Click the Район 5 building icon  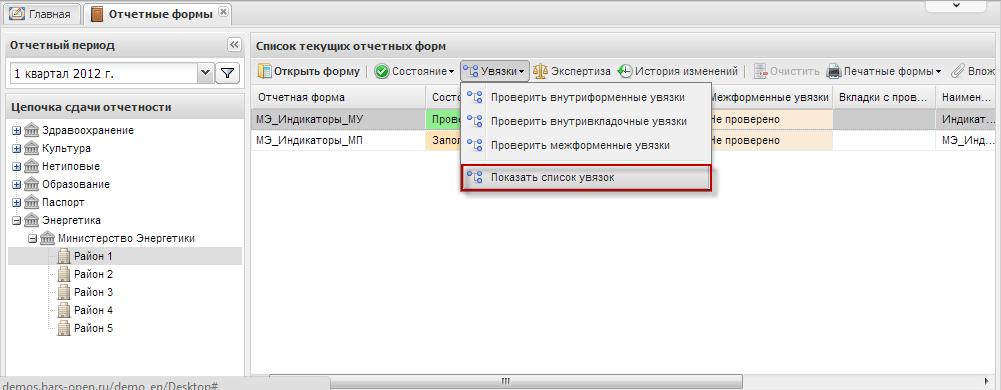tap(63, 327)
